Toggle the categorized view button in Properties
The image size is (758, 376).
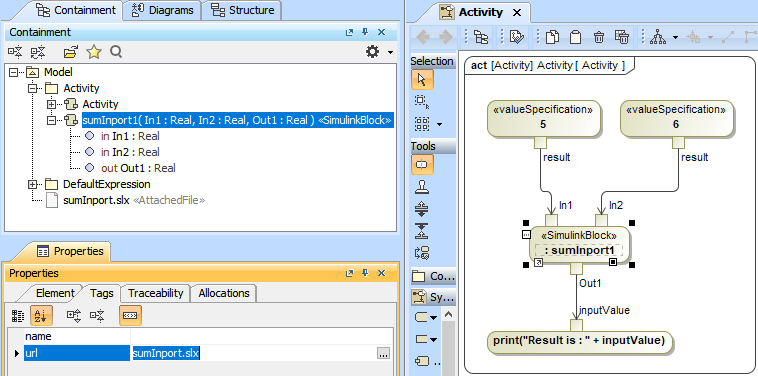(x=18, y=316)
